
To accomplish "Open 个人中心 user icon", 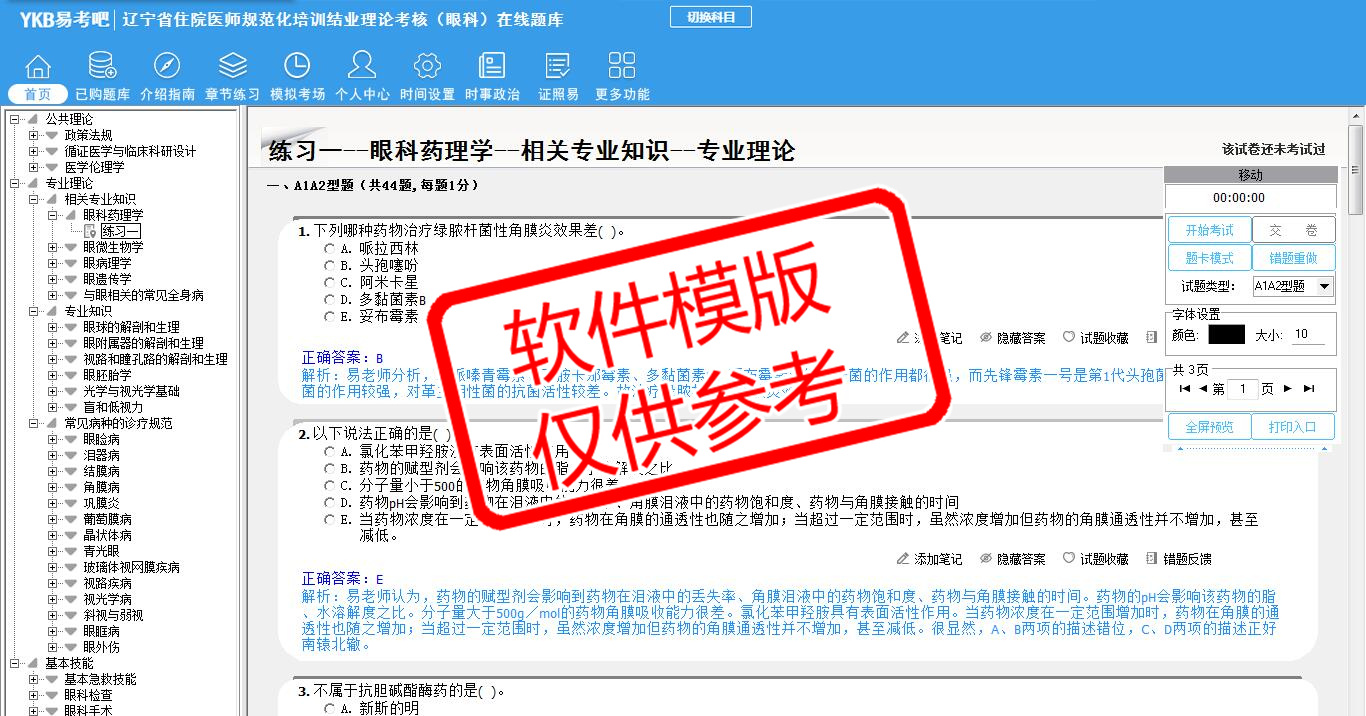I will tap(362, 67).
